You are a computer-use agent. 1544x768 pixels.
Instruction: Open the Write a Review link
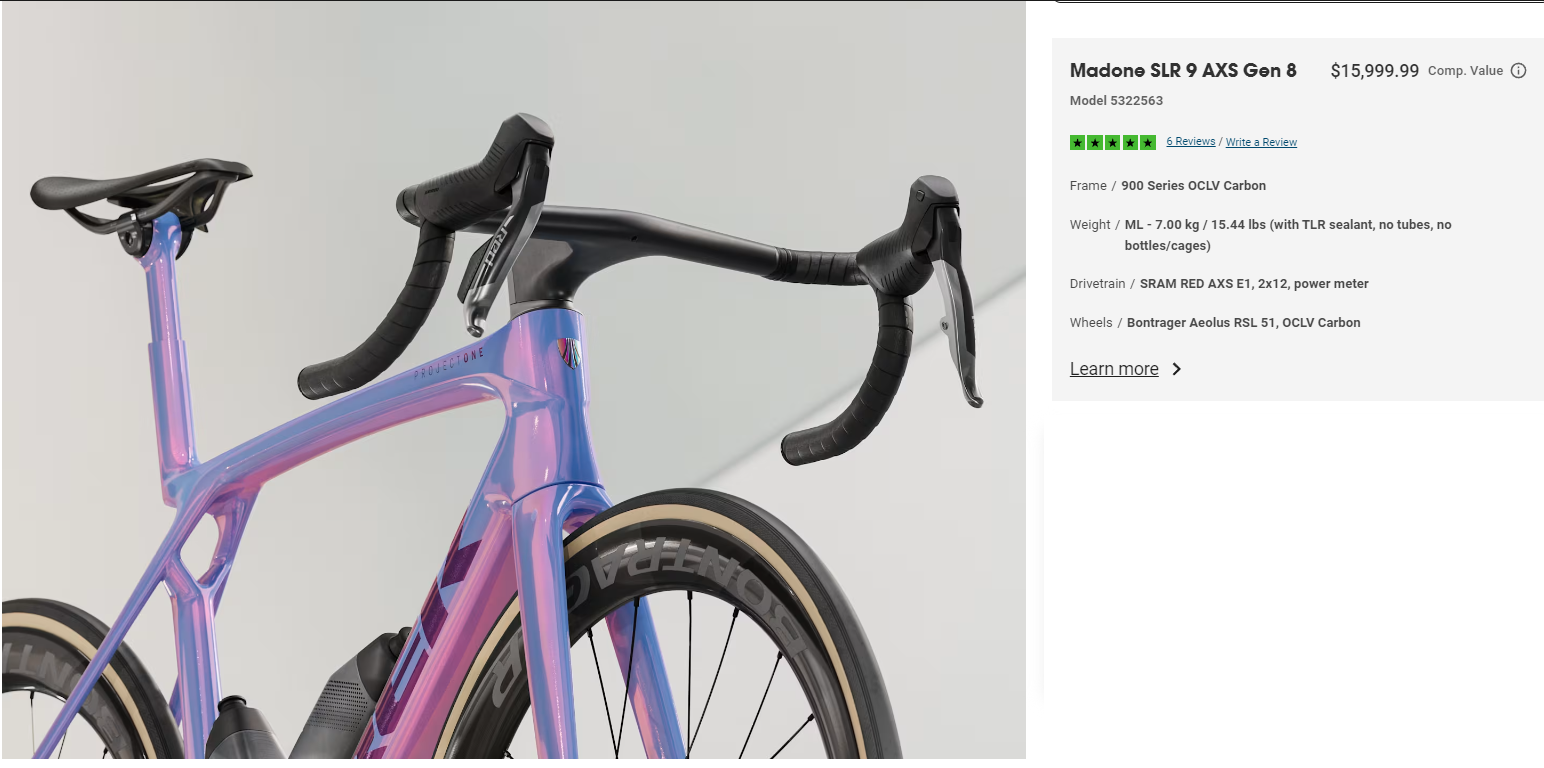pos(1261,142)
